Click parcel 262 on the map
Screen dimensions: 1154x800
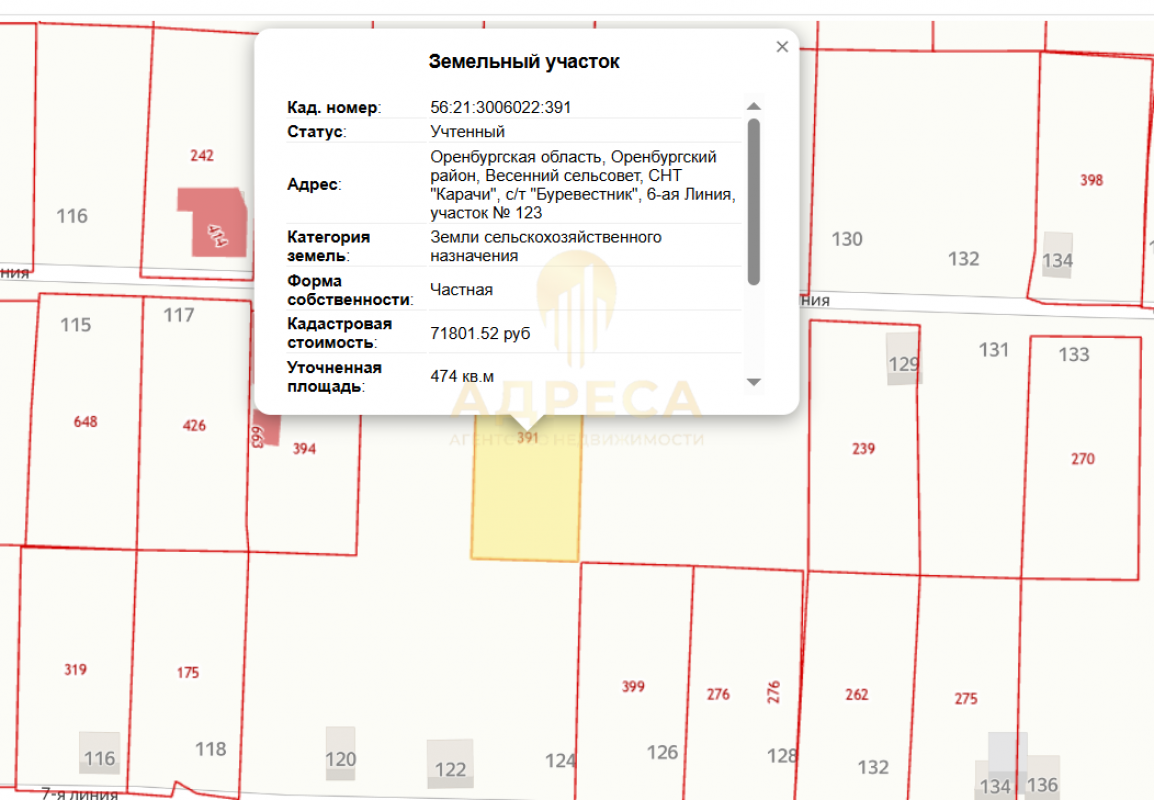[x=857, y=694]
